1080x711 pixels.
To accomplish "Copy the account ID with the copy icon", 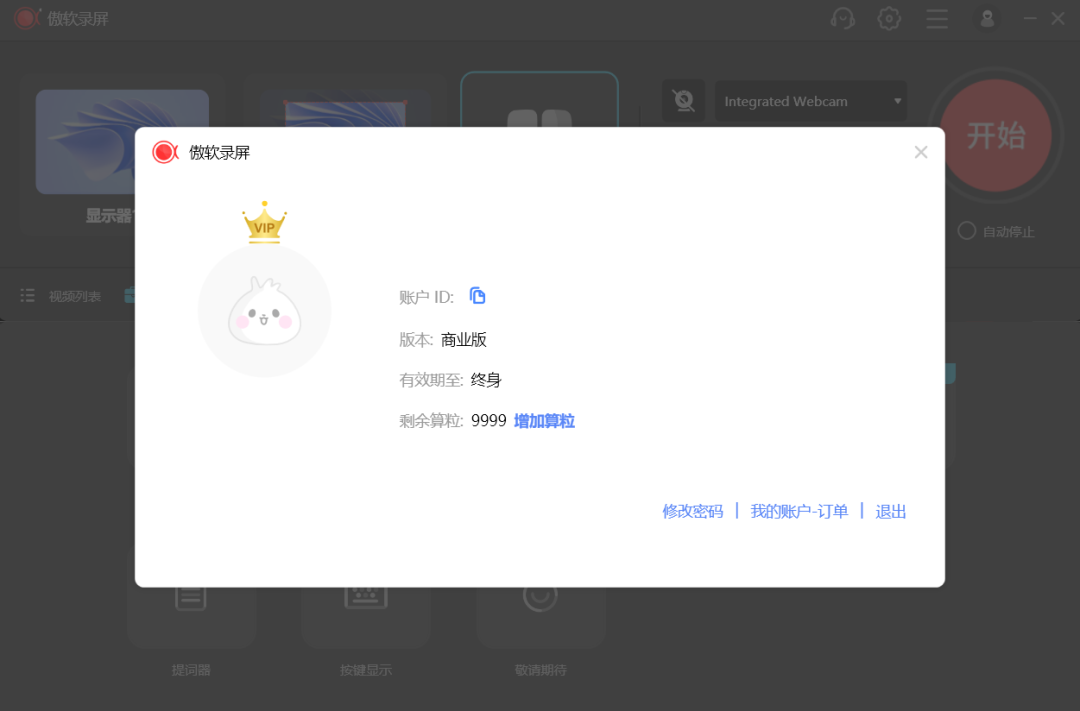I will [x=477, y=296].
